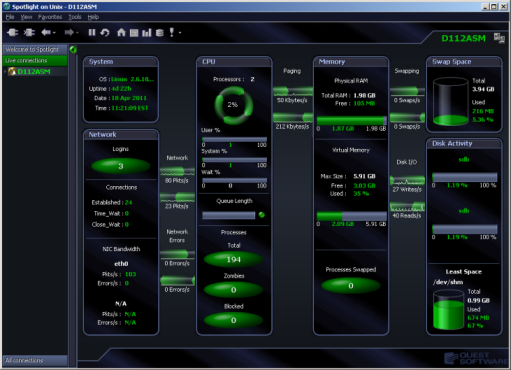This screenshot has height=370, width=511.
Task: Refresh data with the circular arrow icon
Action: coord(105,32)
